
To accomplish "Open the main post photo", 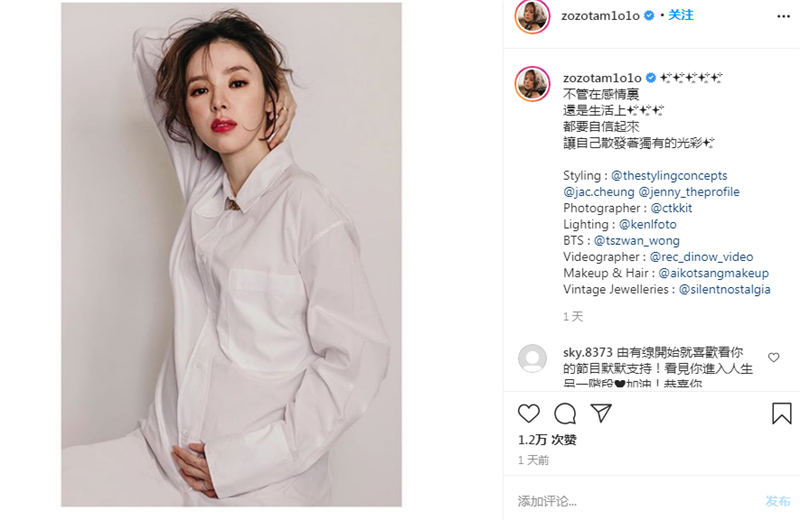I will pos(231,255).
